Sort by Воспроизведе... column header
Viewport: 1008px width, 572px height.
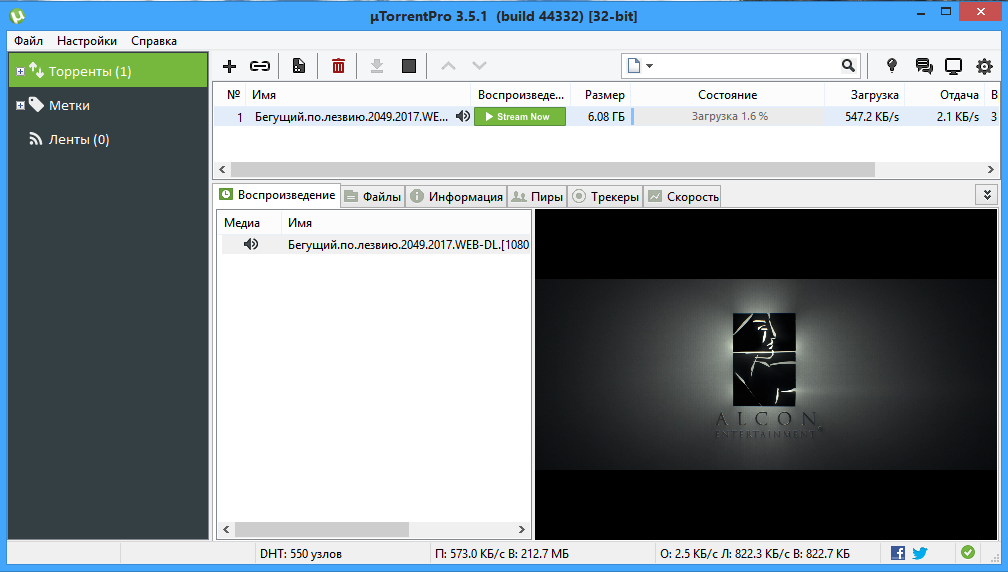(521, 94)
